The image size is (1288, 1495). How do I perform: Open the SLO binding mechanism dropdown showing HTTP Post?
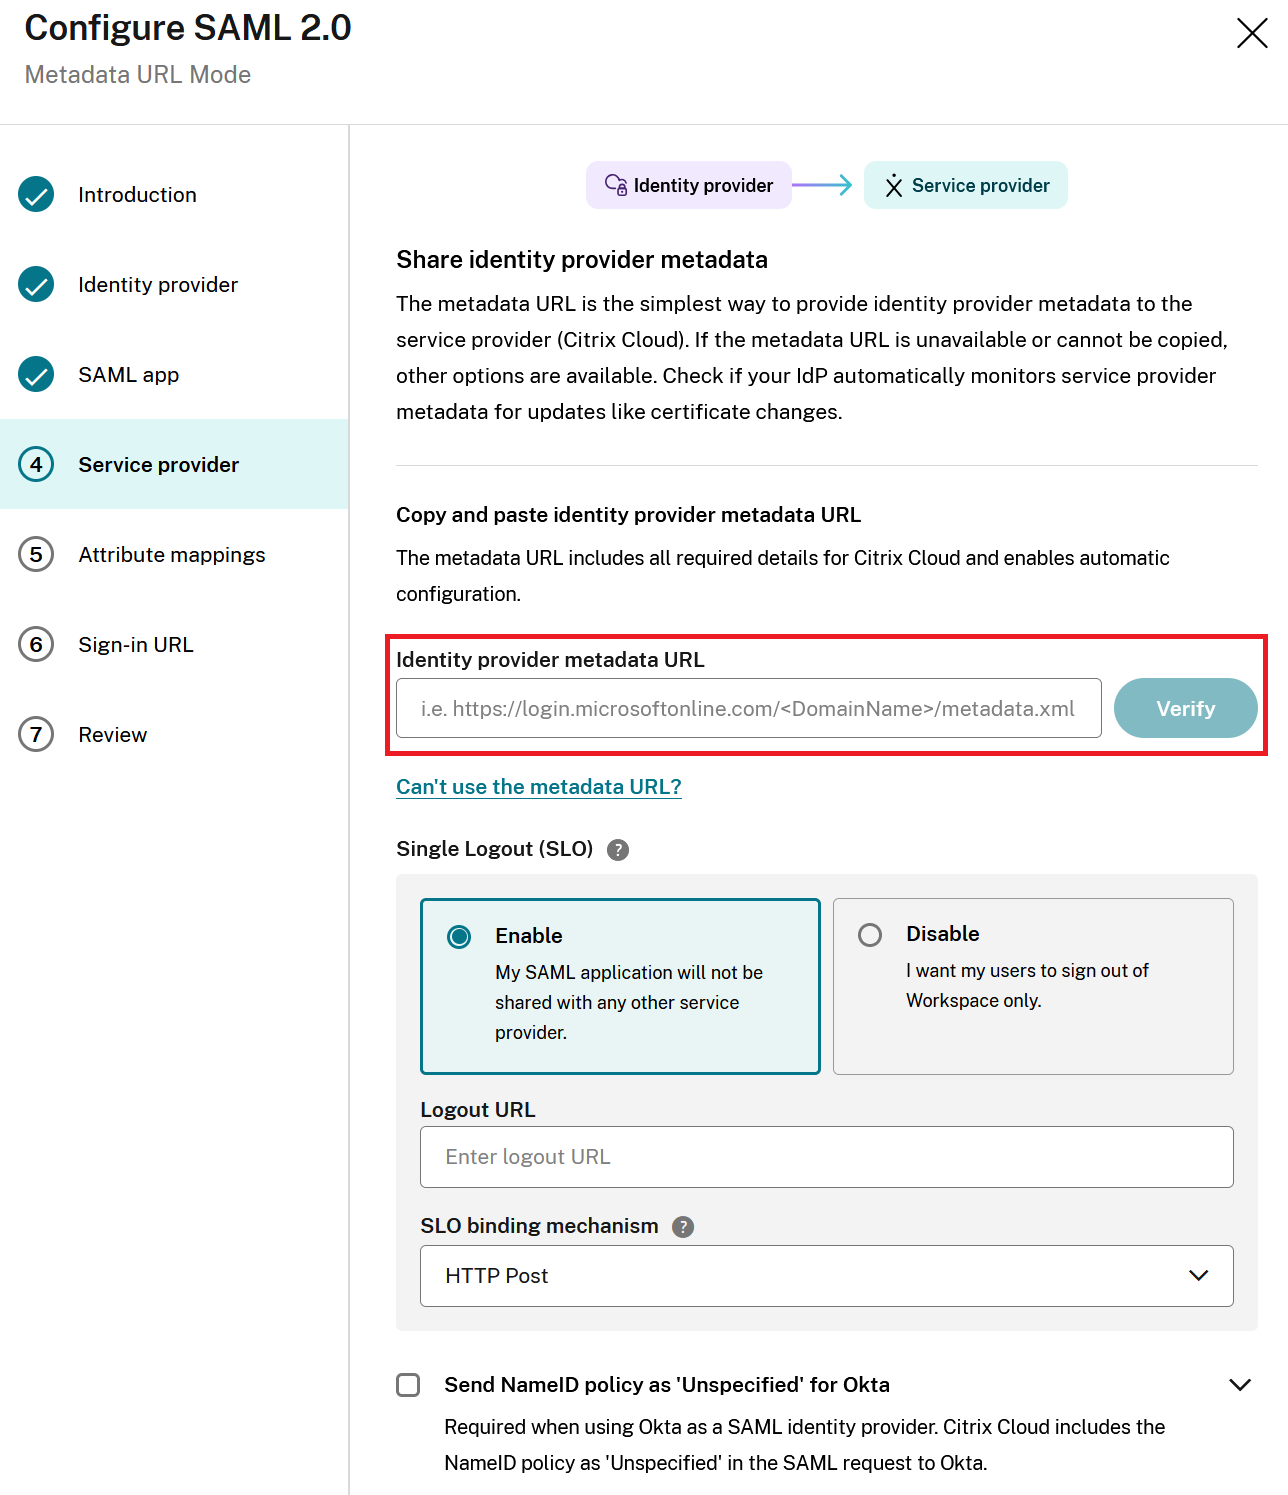826,1276
